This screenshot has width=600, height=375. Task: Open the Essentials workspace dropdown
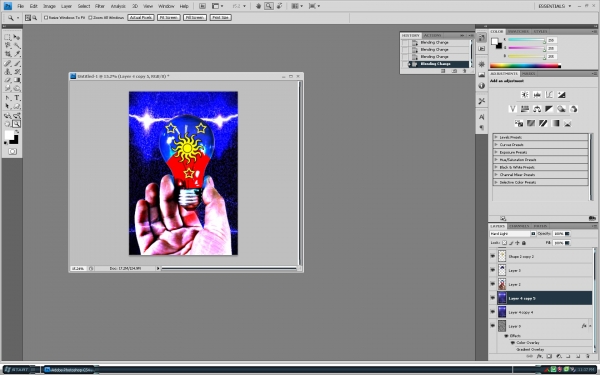point(554,6)
